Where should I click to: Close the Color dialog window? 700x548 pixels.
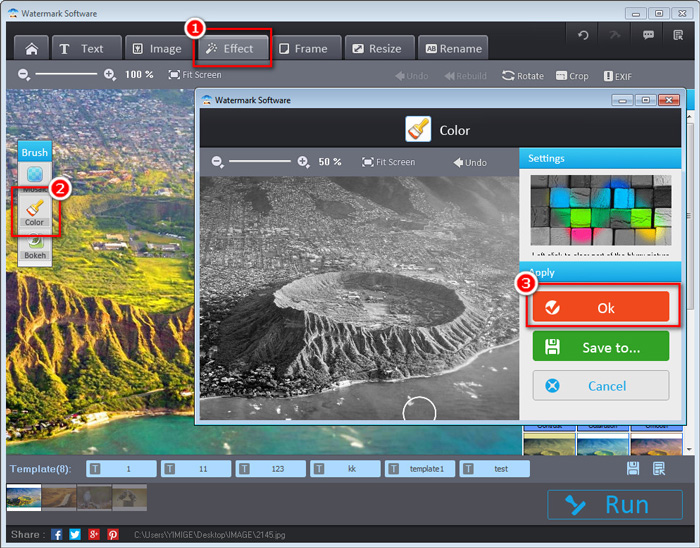(669, 100)
